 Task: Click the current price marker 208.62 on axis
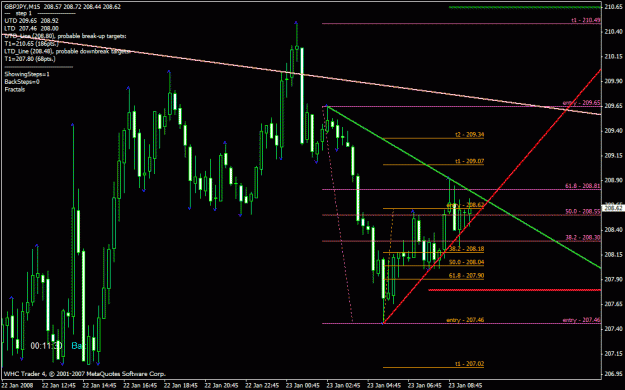coord(614,208)
